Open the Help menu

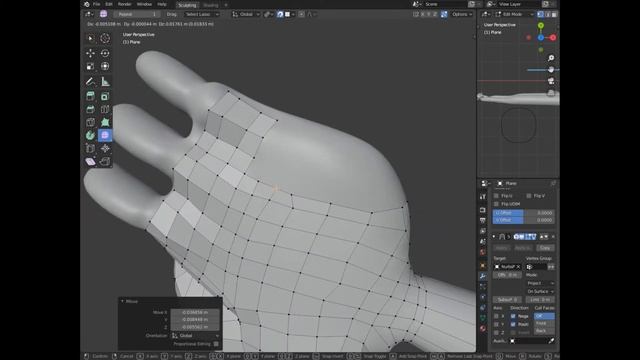coord(162,4)
